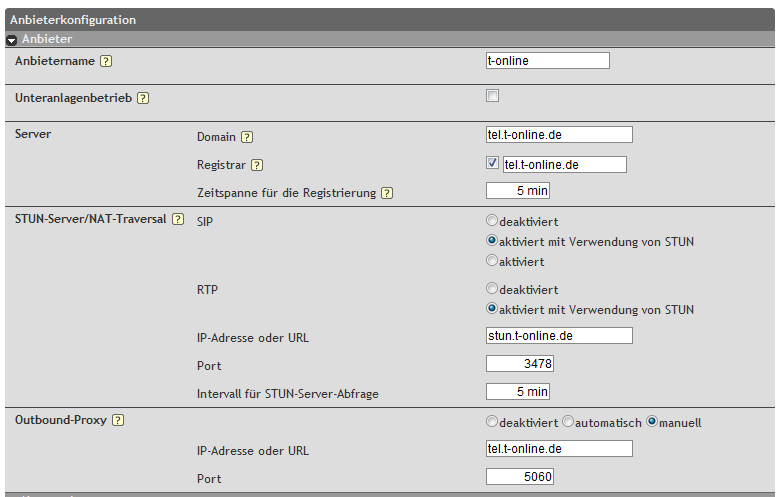Set Outbound-Proxy to manuell
Image resolution: width=776 pixels, height=497 pixels.
point(652,421)
